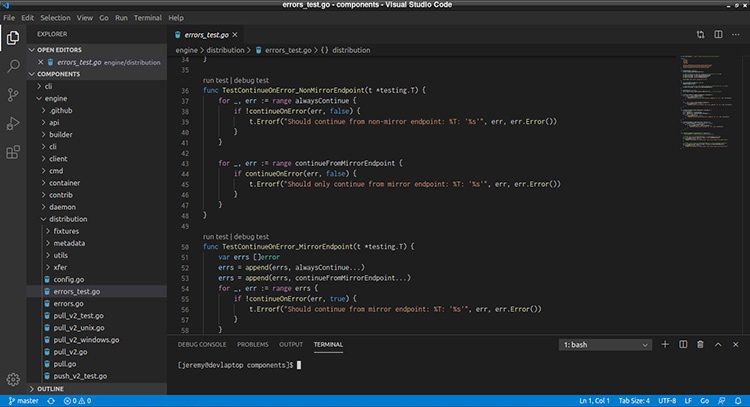Maximize the panel with the chevron-up icon
Viewport: 750px width, 407px height.
point(718,345)
